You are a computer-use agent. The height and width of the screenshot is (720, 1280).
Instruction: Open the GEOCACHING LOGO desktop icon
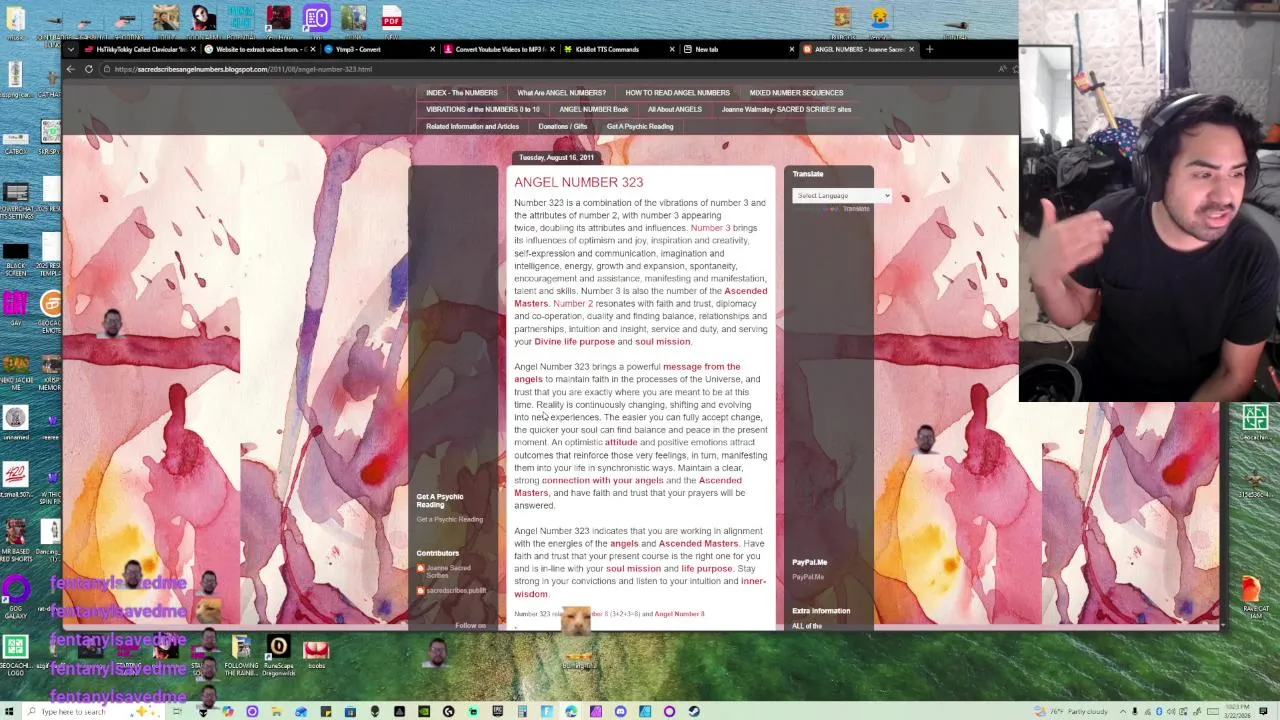tap(15, 655)
